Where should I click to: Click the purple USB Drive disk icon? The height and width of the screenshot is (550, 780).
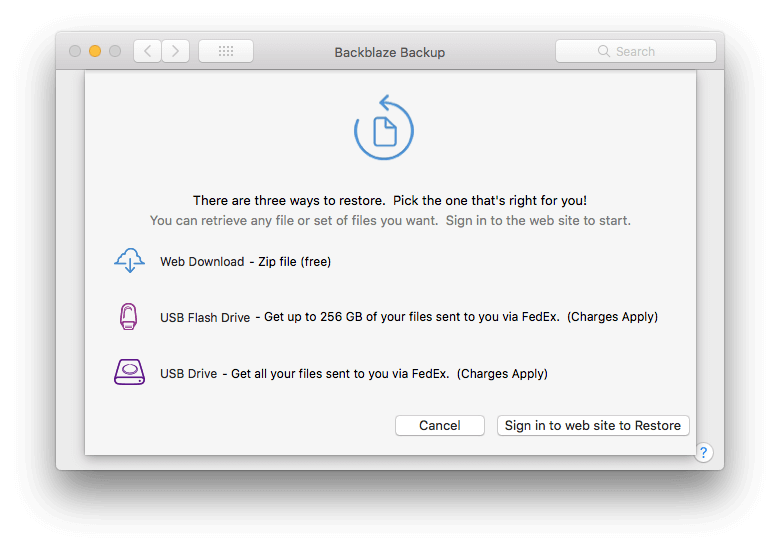(x=129, y=372)
